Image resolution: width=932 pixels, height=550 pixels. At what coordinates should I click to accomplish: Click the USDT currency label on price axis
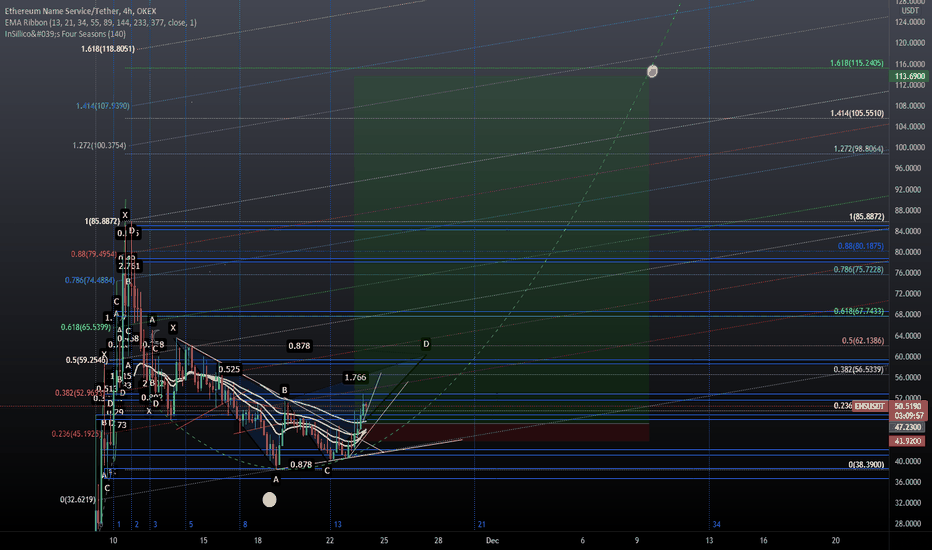tap(910, 11)
